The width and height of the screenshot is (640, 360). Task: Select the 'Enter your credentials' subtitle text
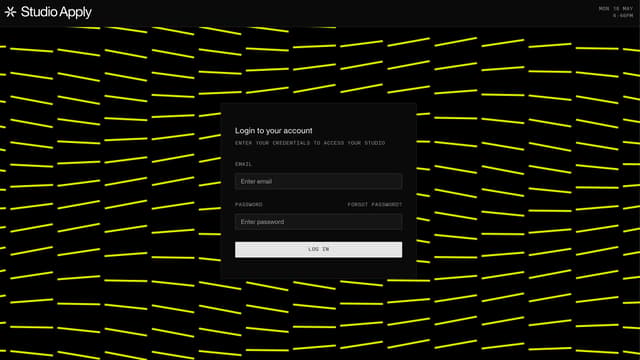pyautogui.click(x=310, y=143)
